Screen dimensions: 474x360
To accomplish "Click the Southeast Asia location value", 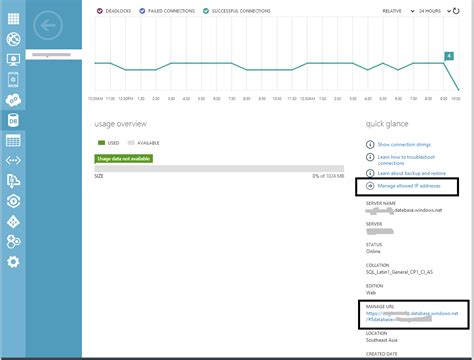I will point(381,340).
